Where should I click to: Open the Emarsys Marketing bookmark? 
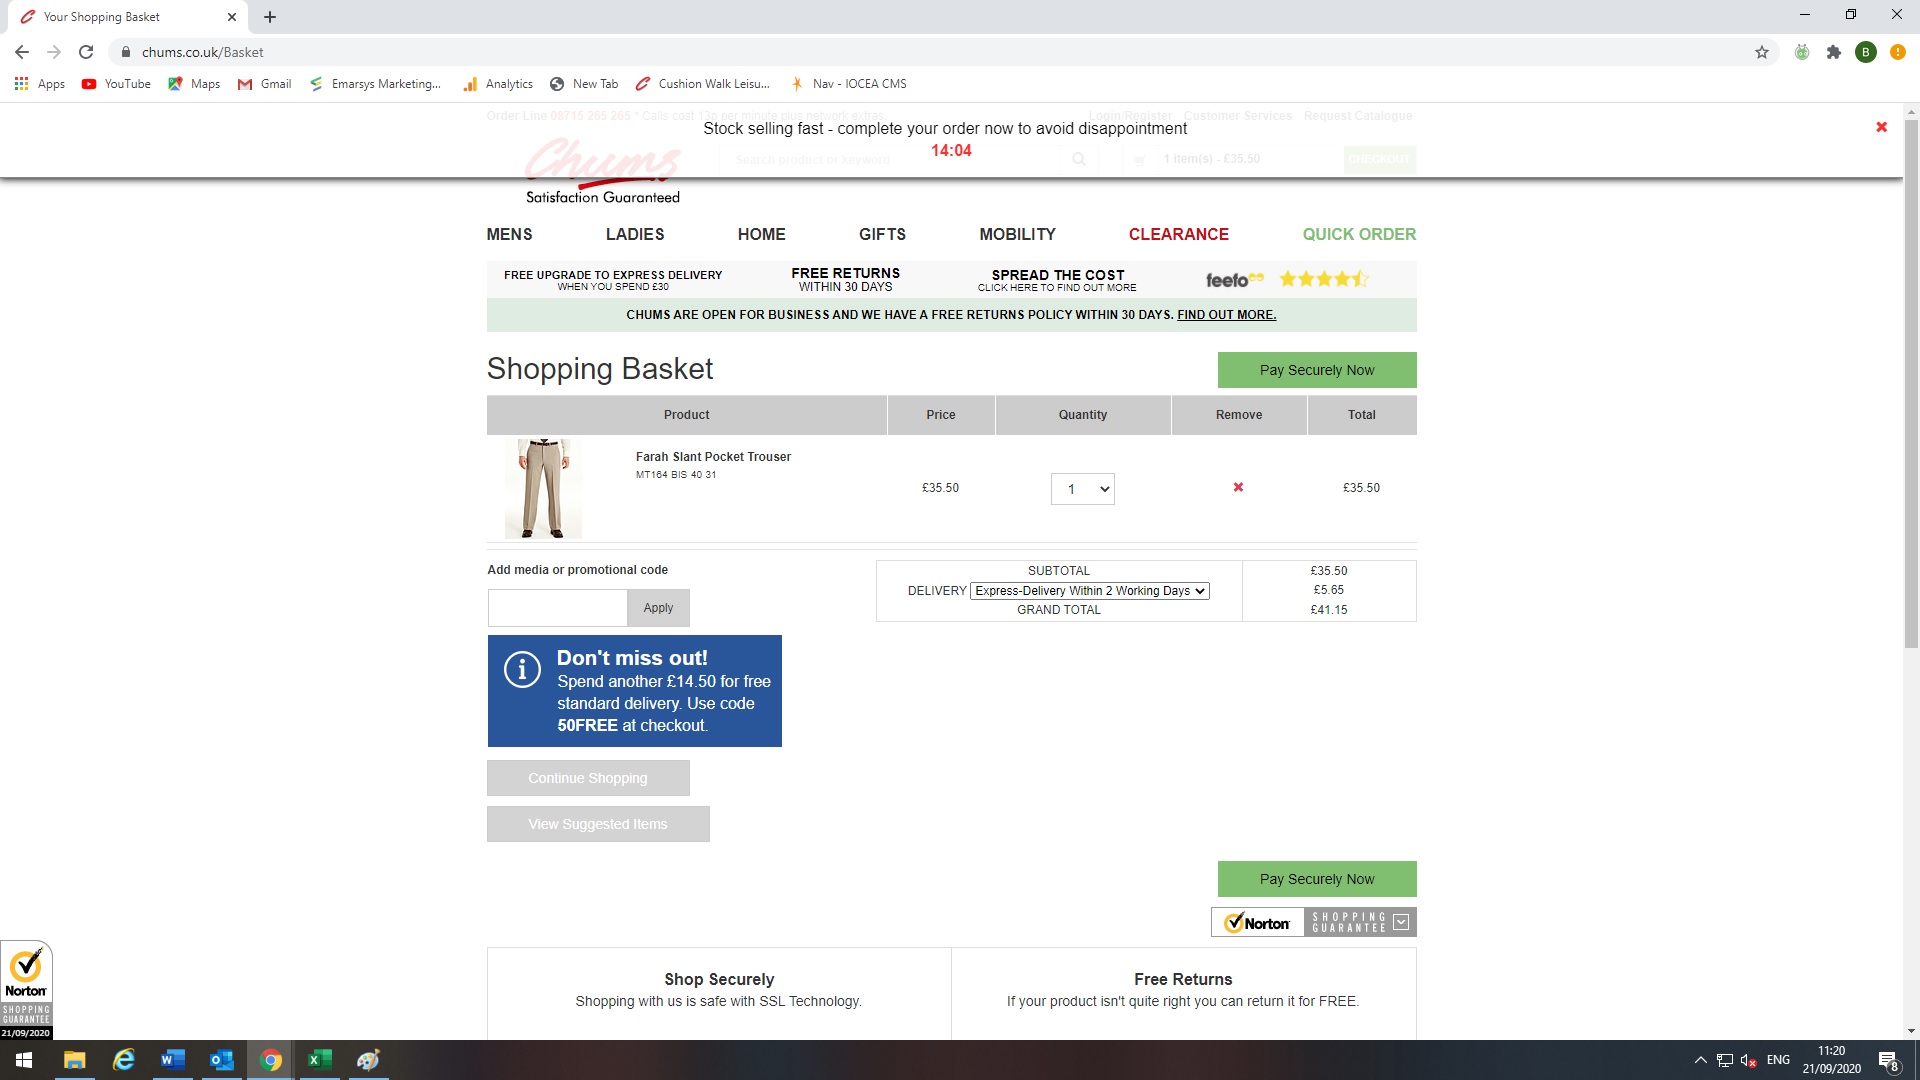click(375, 84)
